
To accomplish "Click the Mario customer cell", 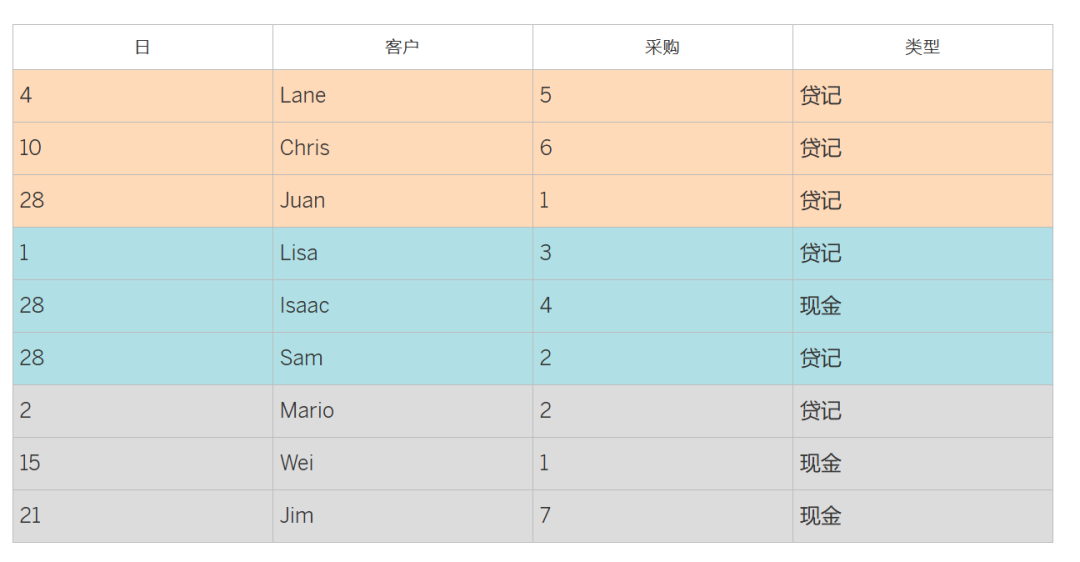I will (307, 411).
